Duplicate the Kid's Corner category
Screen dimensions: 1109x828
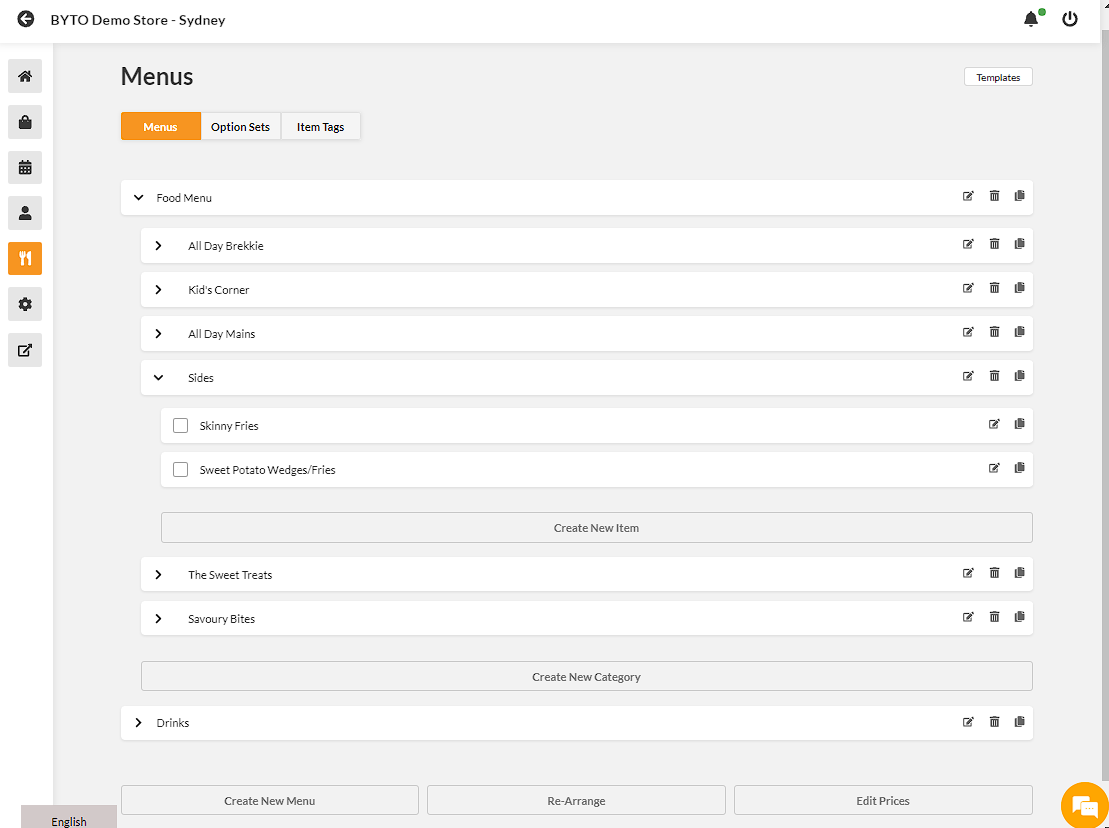(1019, 288)
